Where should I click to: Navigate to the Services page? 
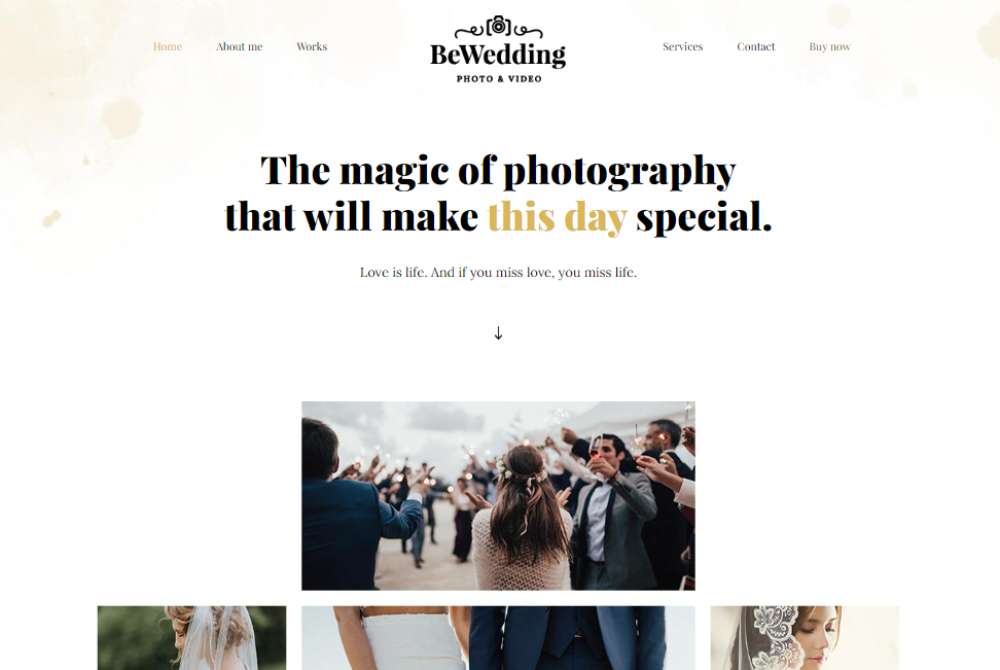682,47
